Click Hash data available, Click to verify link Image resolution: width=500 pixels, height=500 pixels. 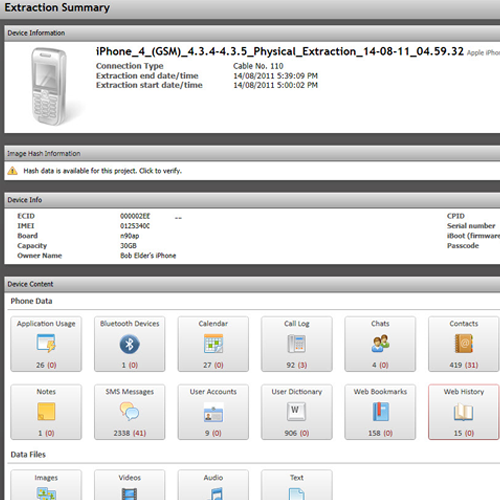pyautogui.click(x=102, y=171)
